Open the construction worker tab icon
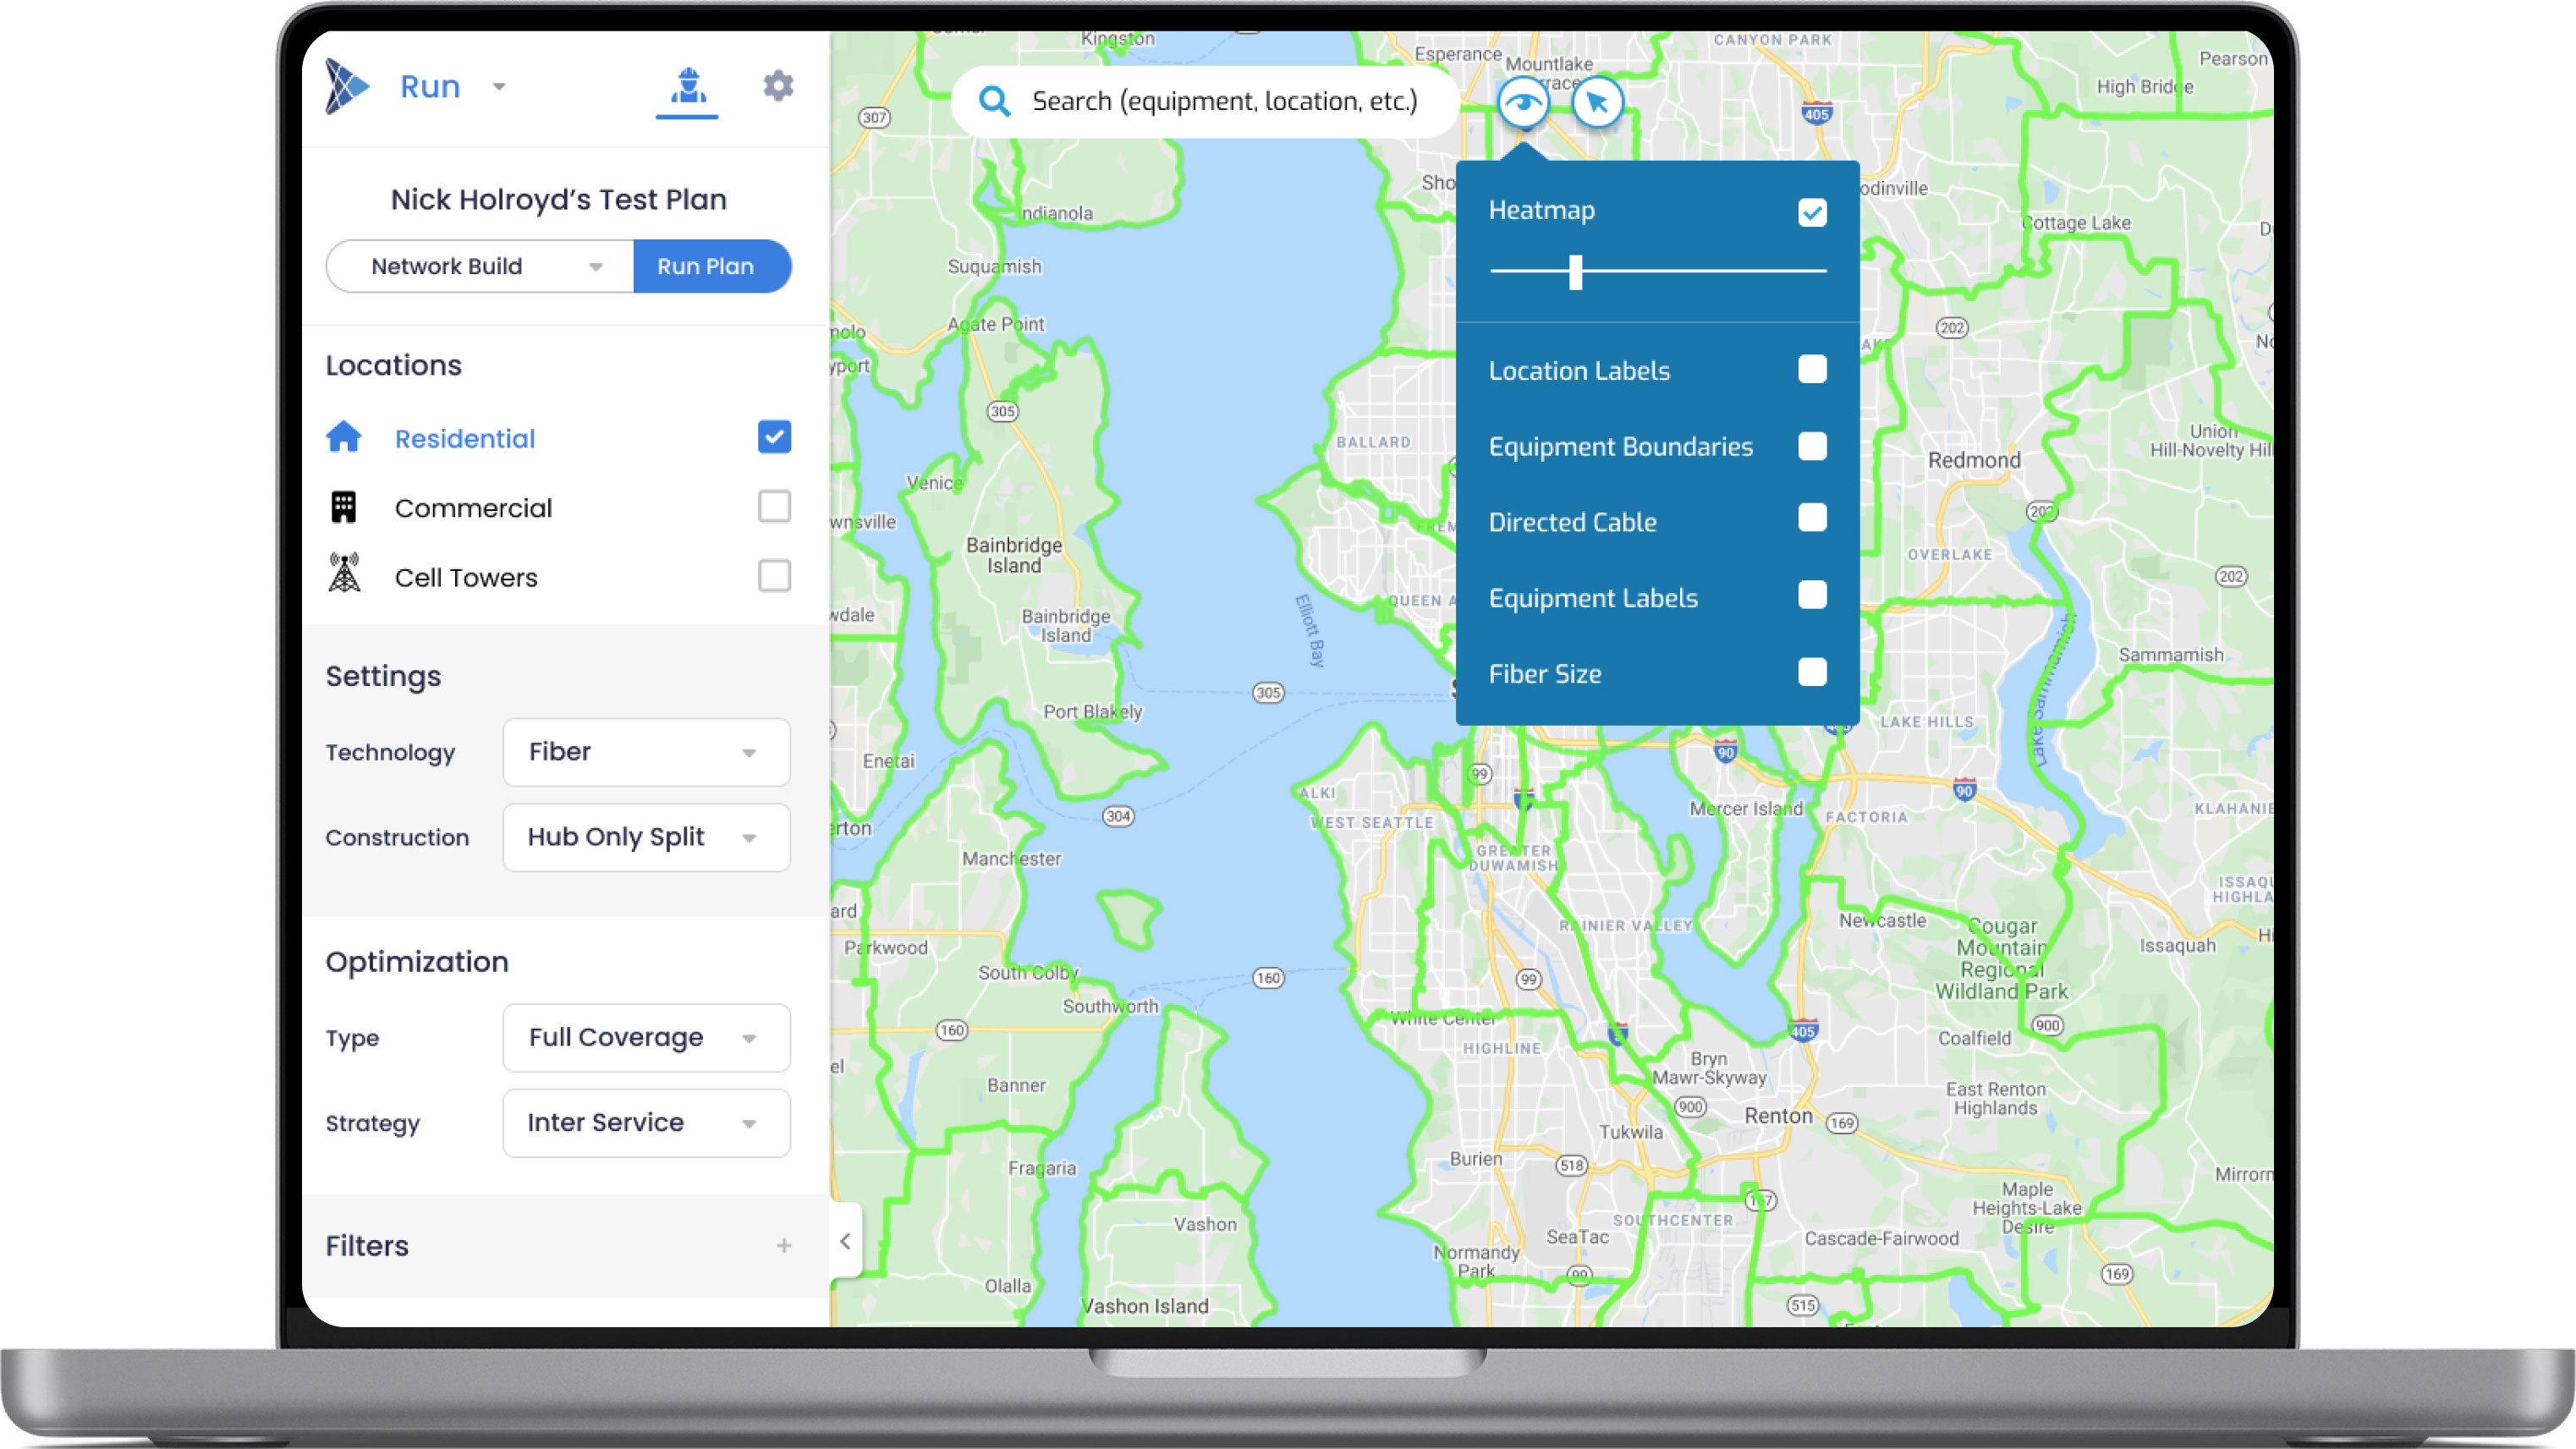Image resolution: width=2576 pixels, height=1449 pixels. (x=687, y=87)
